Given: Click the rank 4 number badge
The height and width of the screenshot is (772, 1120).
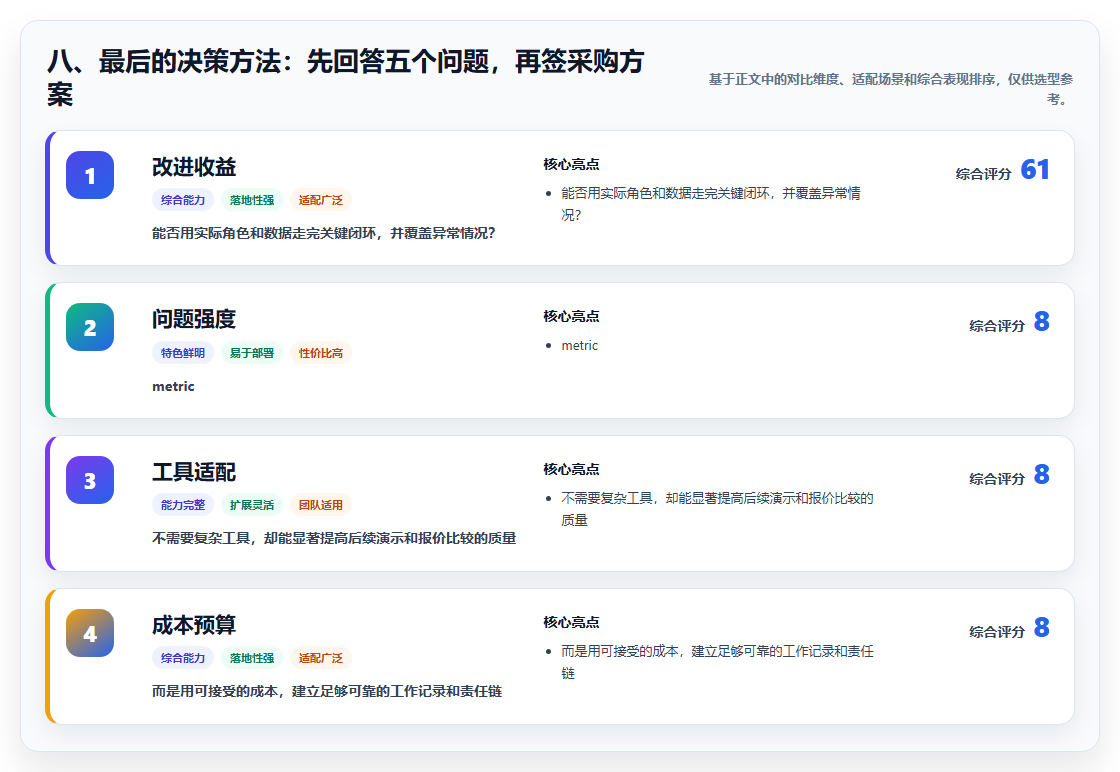Looking at the screenshot, I should 90,633.
